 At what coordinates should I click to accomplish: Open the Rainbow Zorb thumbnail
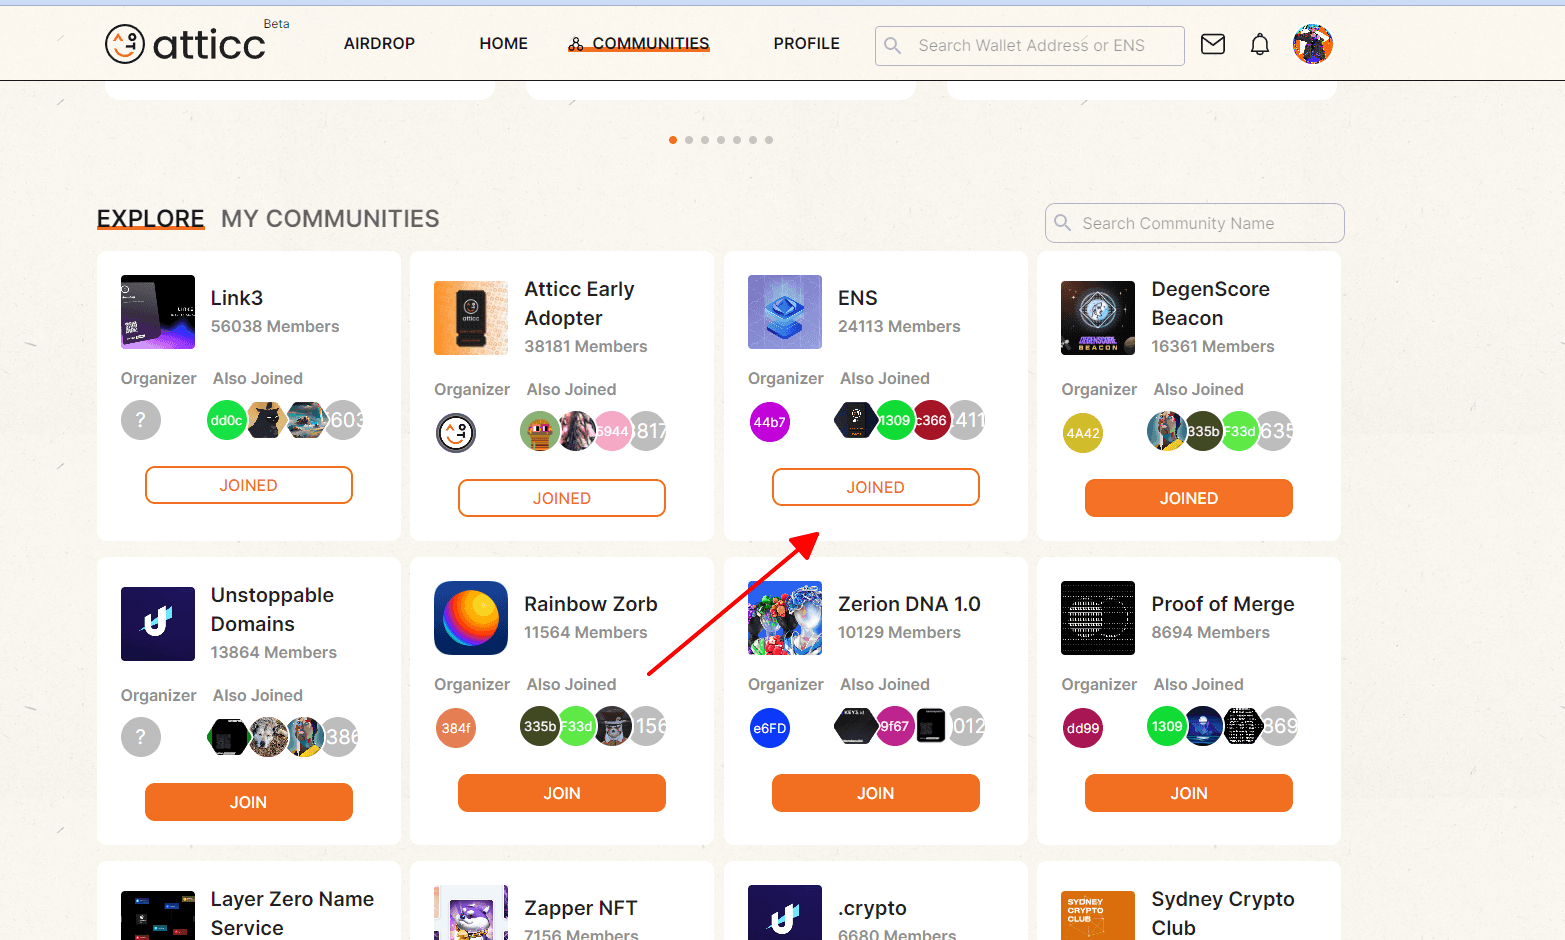coord(471,618)
